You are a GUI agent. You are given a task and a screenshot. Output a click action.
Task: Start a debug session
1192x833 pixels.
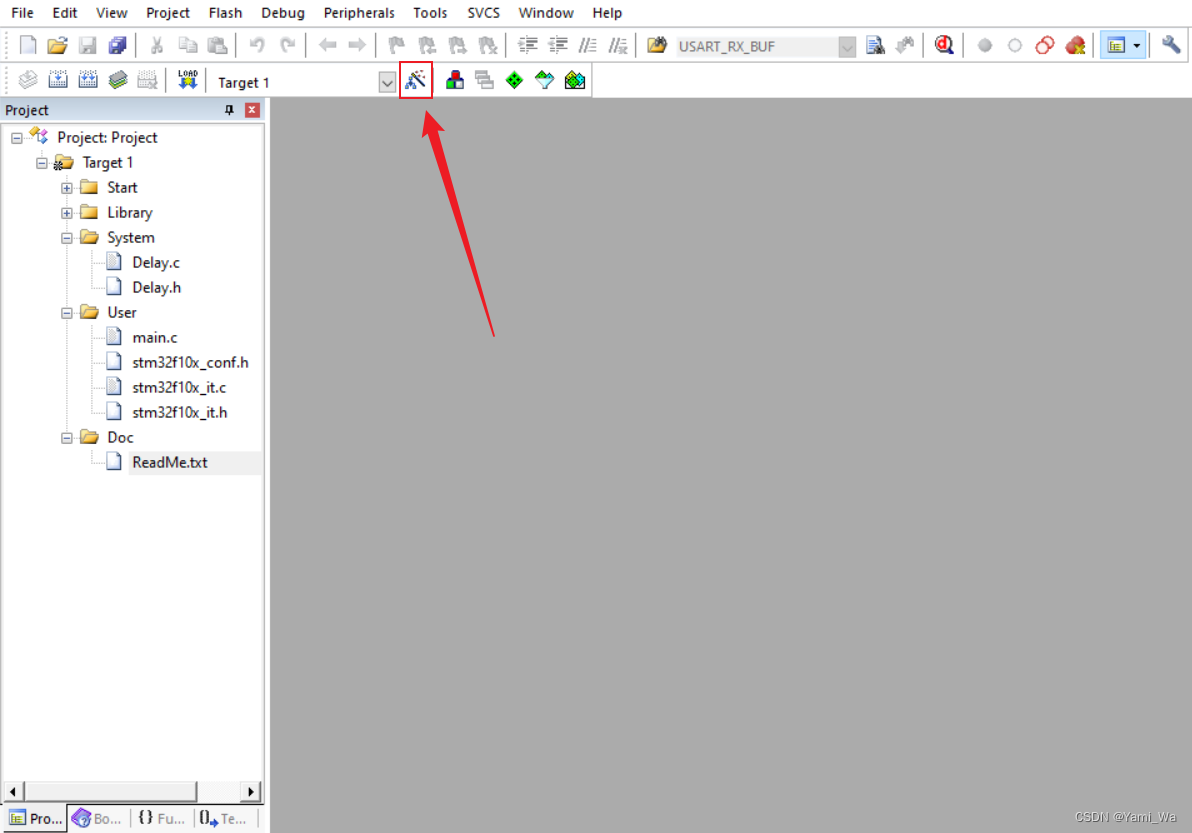click(x=943, y=44)
